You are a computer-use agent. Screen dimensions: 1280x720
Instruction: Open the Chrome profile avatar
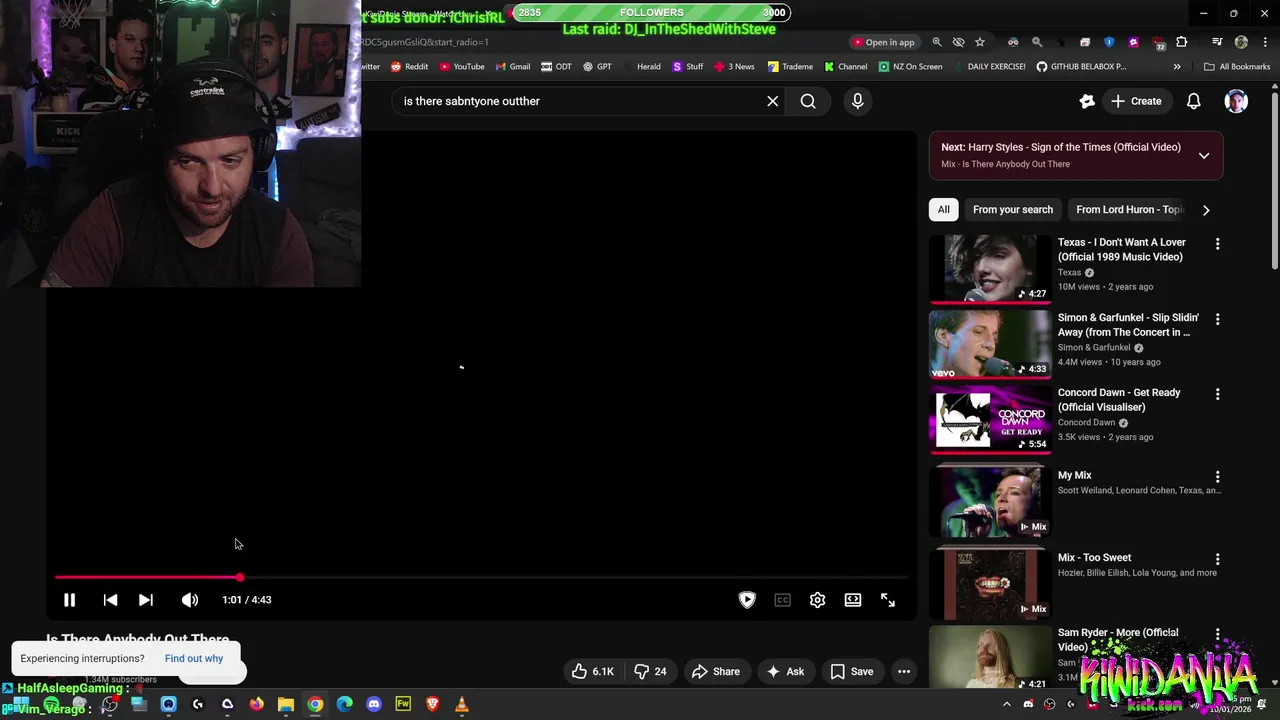tap(1241, 42)
